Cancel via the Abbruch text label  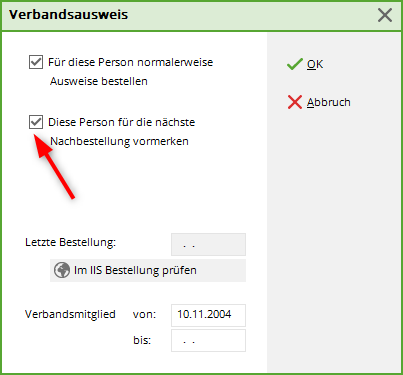[x=329, y=102]
